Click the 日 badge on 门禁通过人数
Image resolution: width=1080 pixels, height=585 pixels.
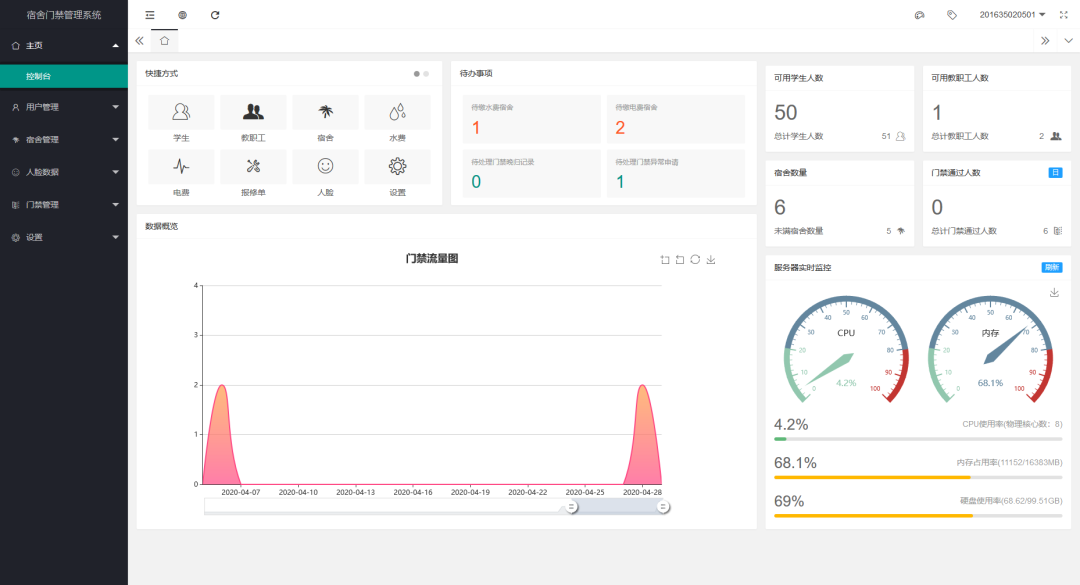pos(1055,172)
